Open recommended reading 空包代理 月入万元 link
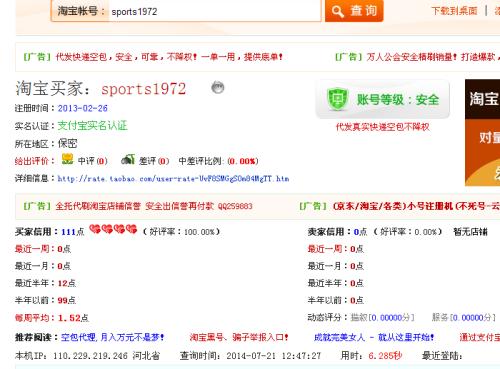 pos(113,337)
